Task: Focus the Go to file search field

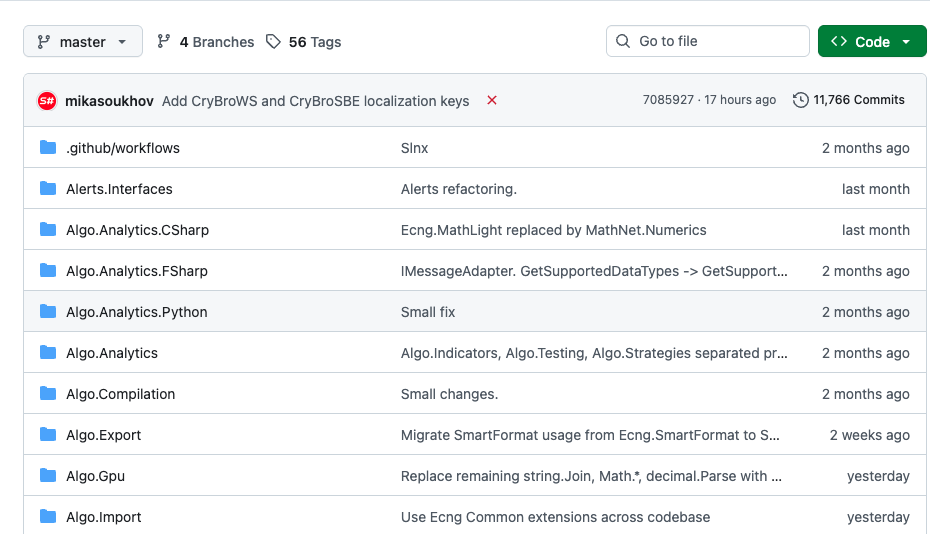Action: coord(708,41)
